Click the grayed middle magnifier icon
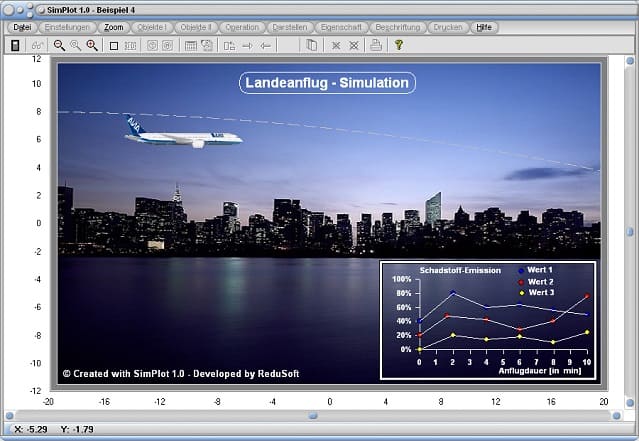This screenshot has height=441, width=639. 75,45
